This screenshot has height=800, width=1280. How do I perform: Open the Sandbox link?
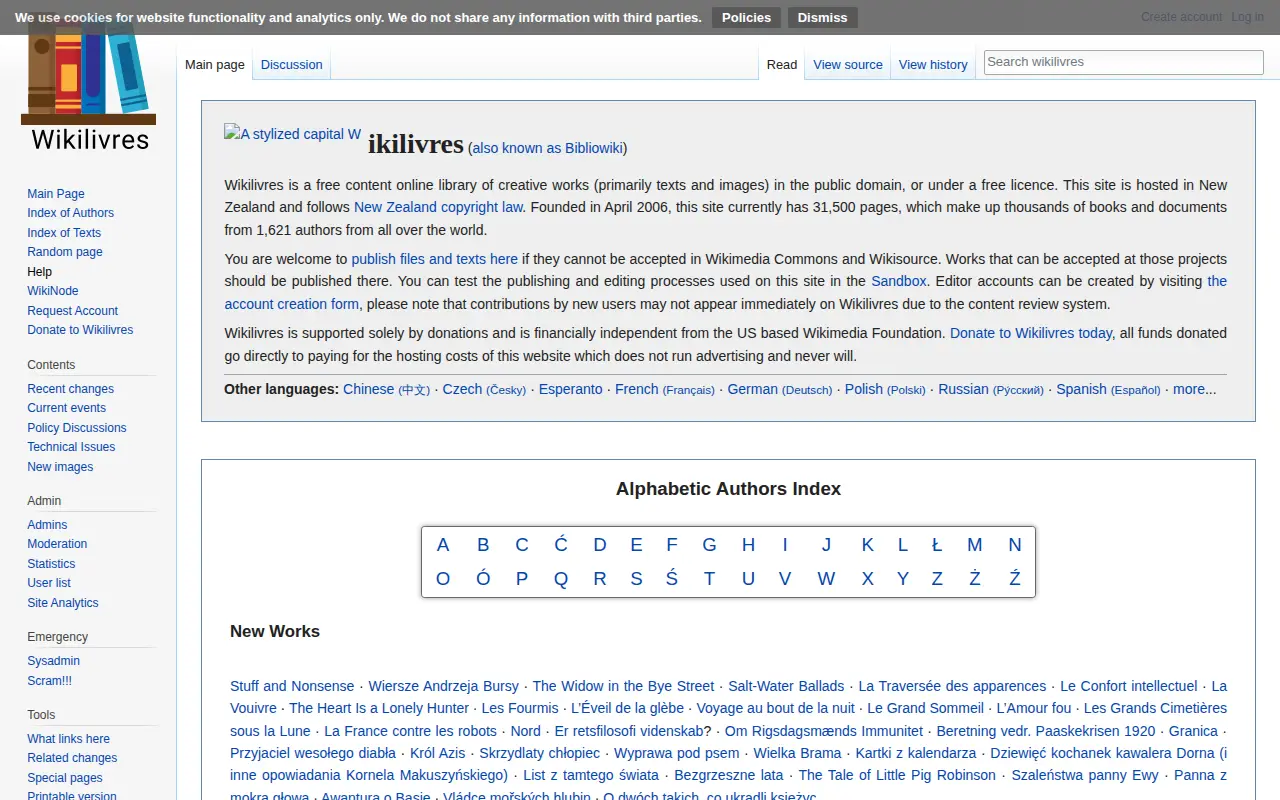click(899, 281)
